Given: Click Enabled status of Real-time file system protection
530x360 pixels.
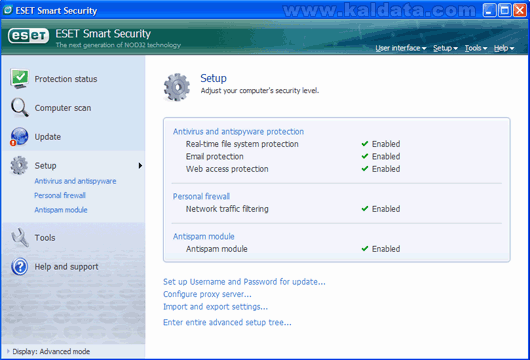Looking at the screenshot, I should (x=386, y=144).
